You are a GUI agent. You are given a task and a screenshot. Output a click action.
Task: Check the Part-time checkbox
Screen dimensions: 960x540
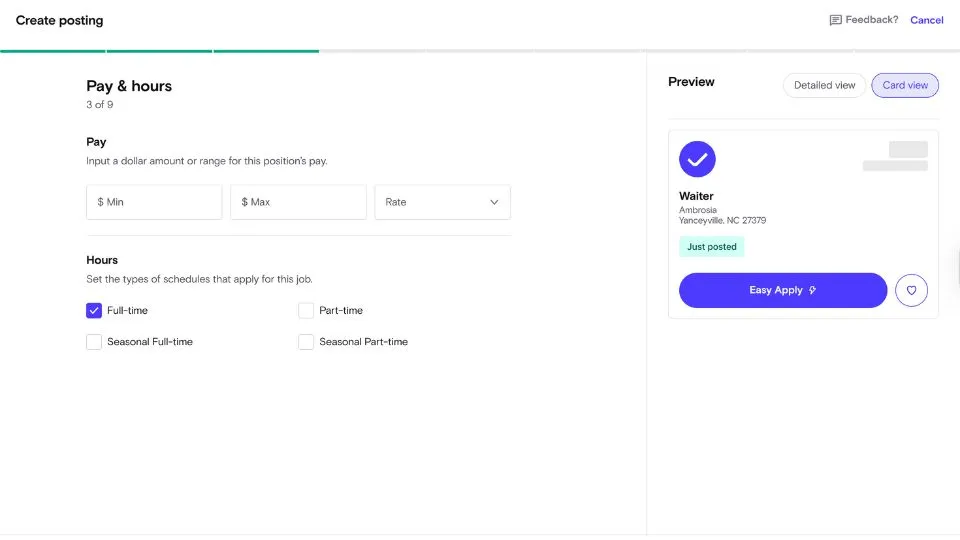pos(306,310)
